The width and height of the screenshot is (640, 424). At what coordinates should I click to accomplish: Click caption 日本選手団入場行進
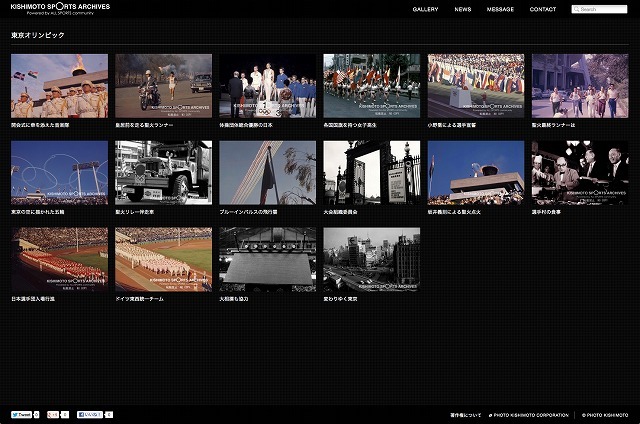point(33,299)
